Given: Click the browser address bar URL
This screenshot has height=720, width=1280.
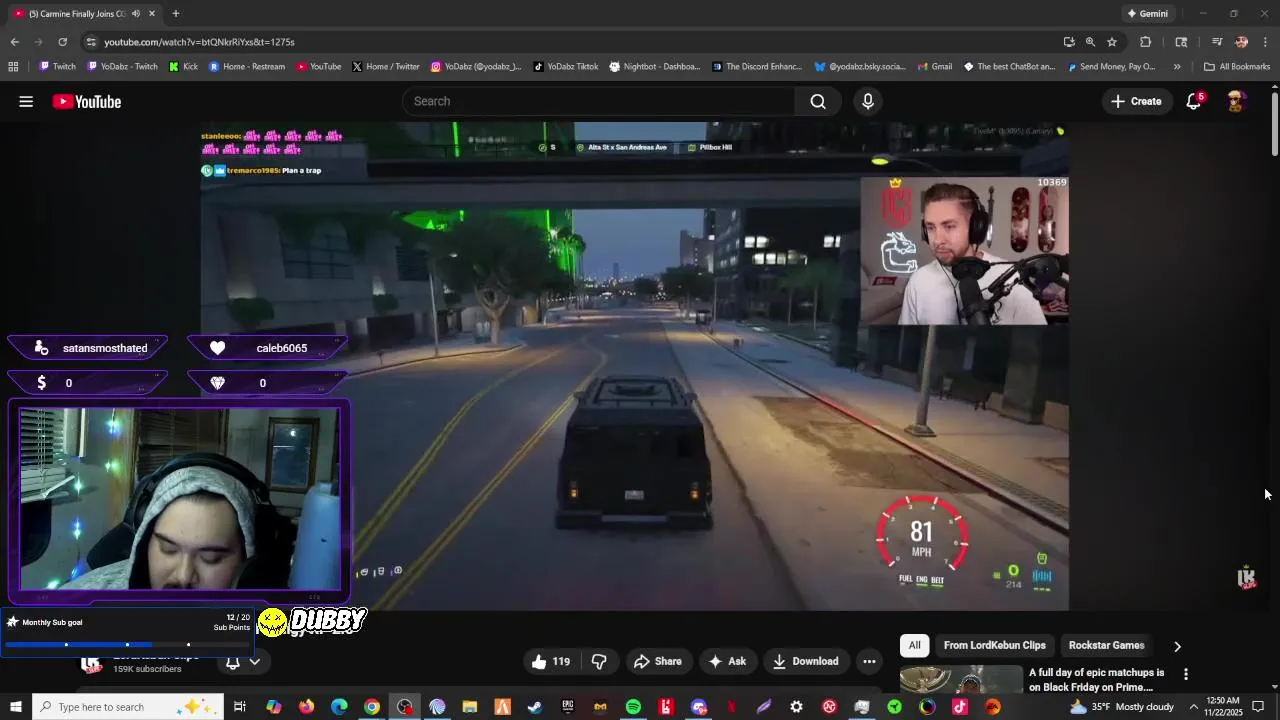Looking at the screenshot, I should pyautogui.click(x=199, y=42).
